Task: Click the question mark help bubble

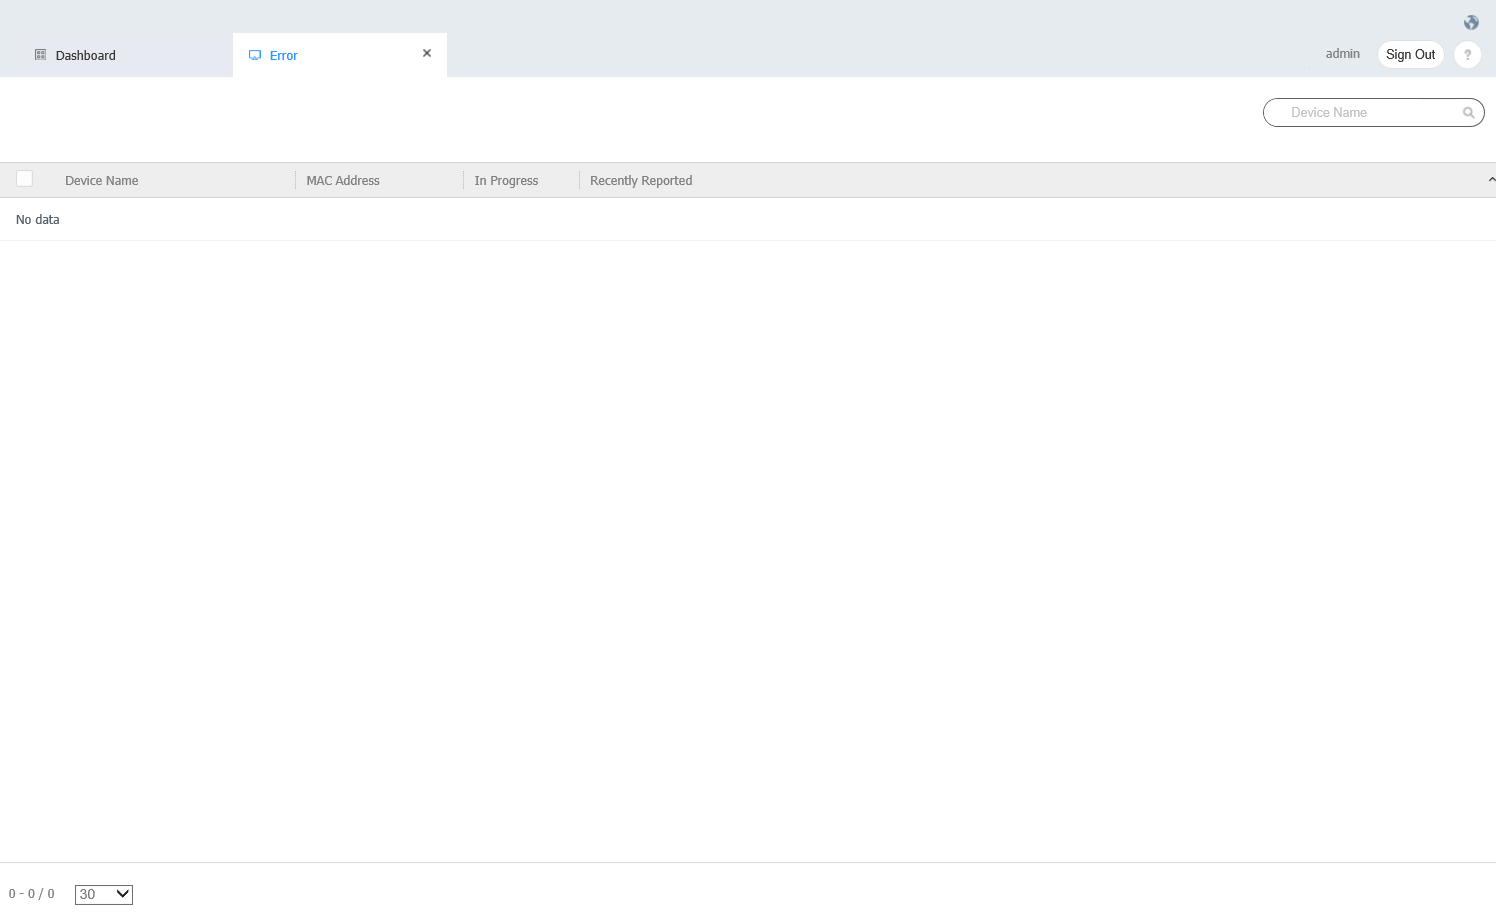Action: point(1467,54)
